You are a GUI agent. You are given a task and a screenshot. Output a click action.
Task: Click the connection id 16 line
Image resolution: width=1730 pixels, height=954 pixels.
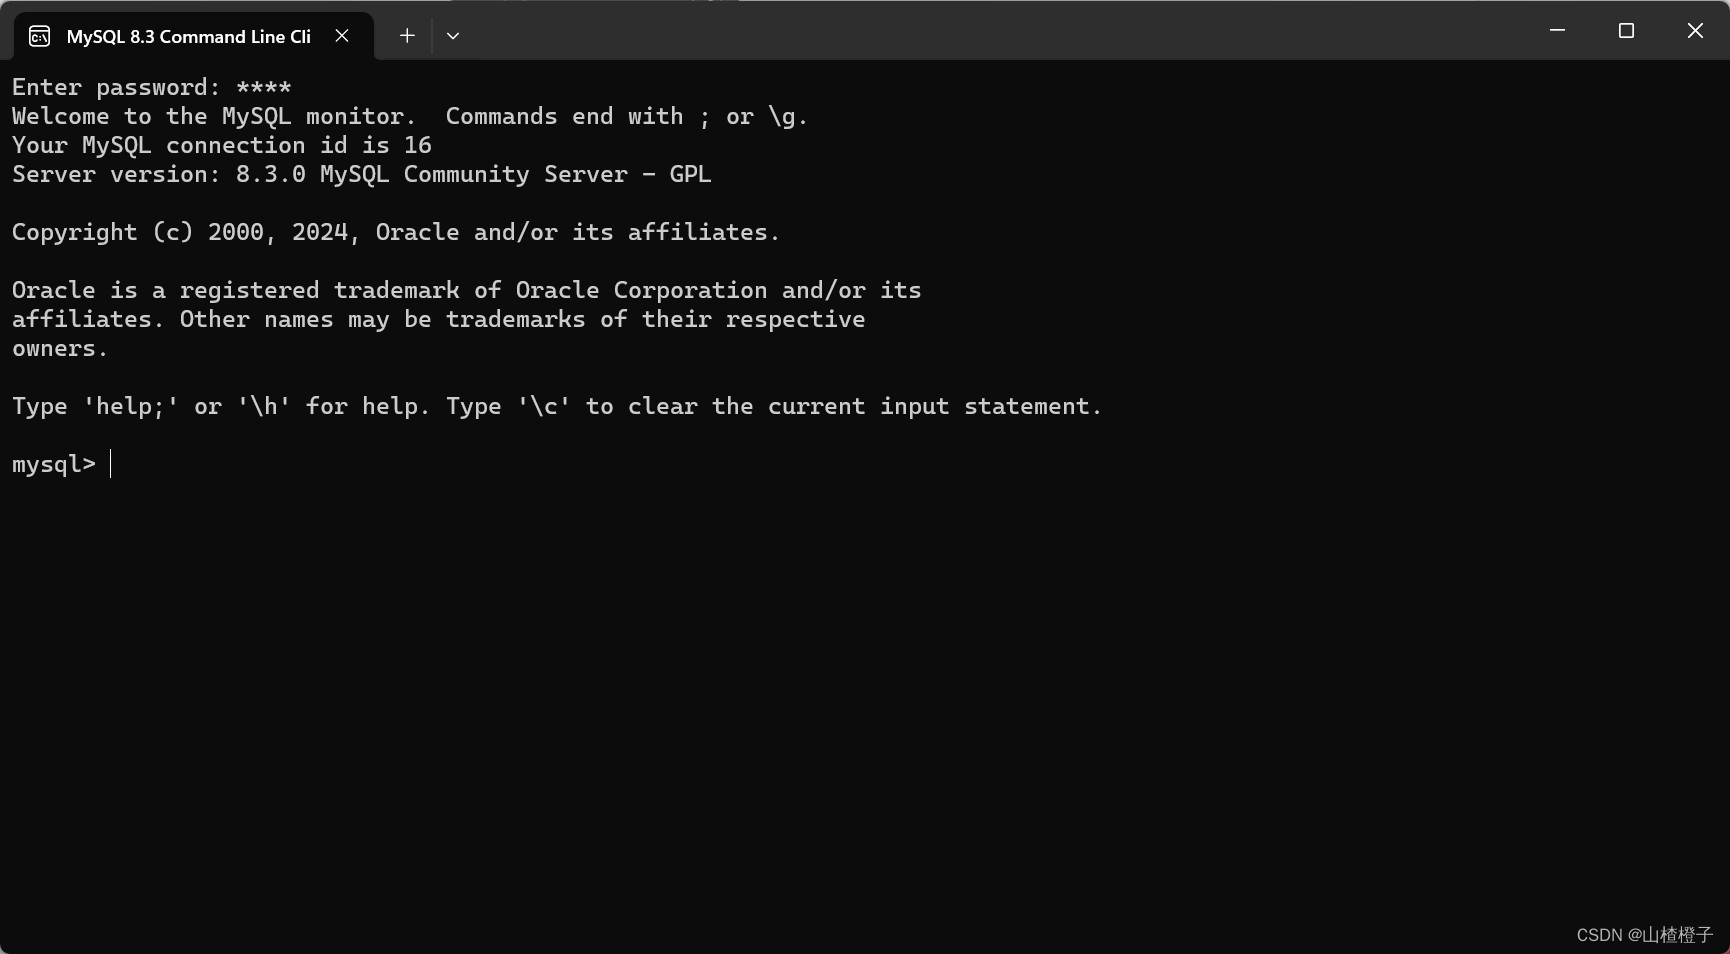220,145
